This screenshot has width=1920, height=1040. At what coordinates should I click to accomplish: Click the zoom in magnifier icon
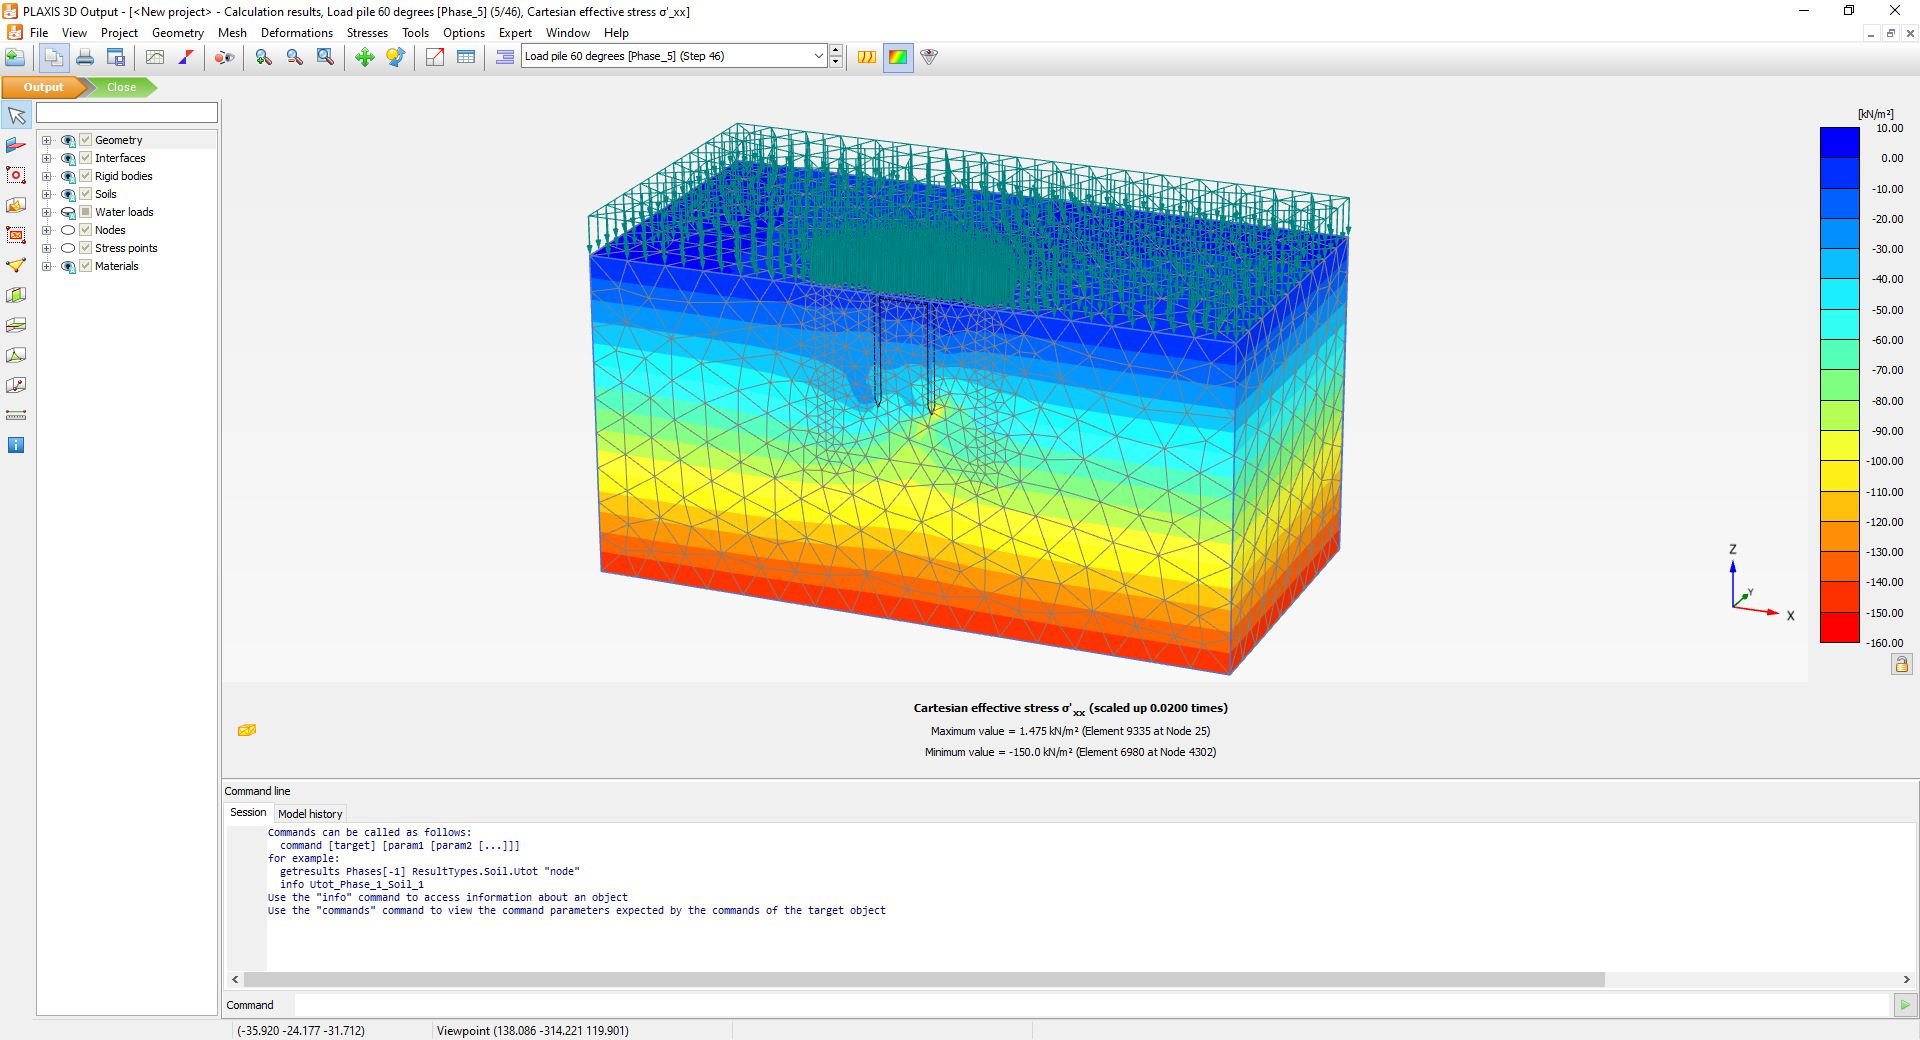pyautogui.click(x=263, y=57)
